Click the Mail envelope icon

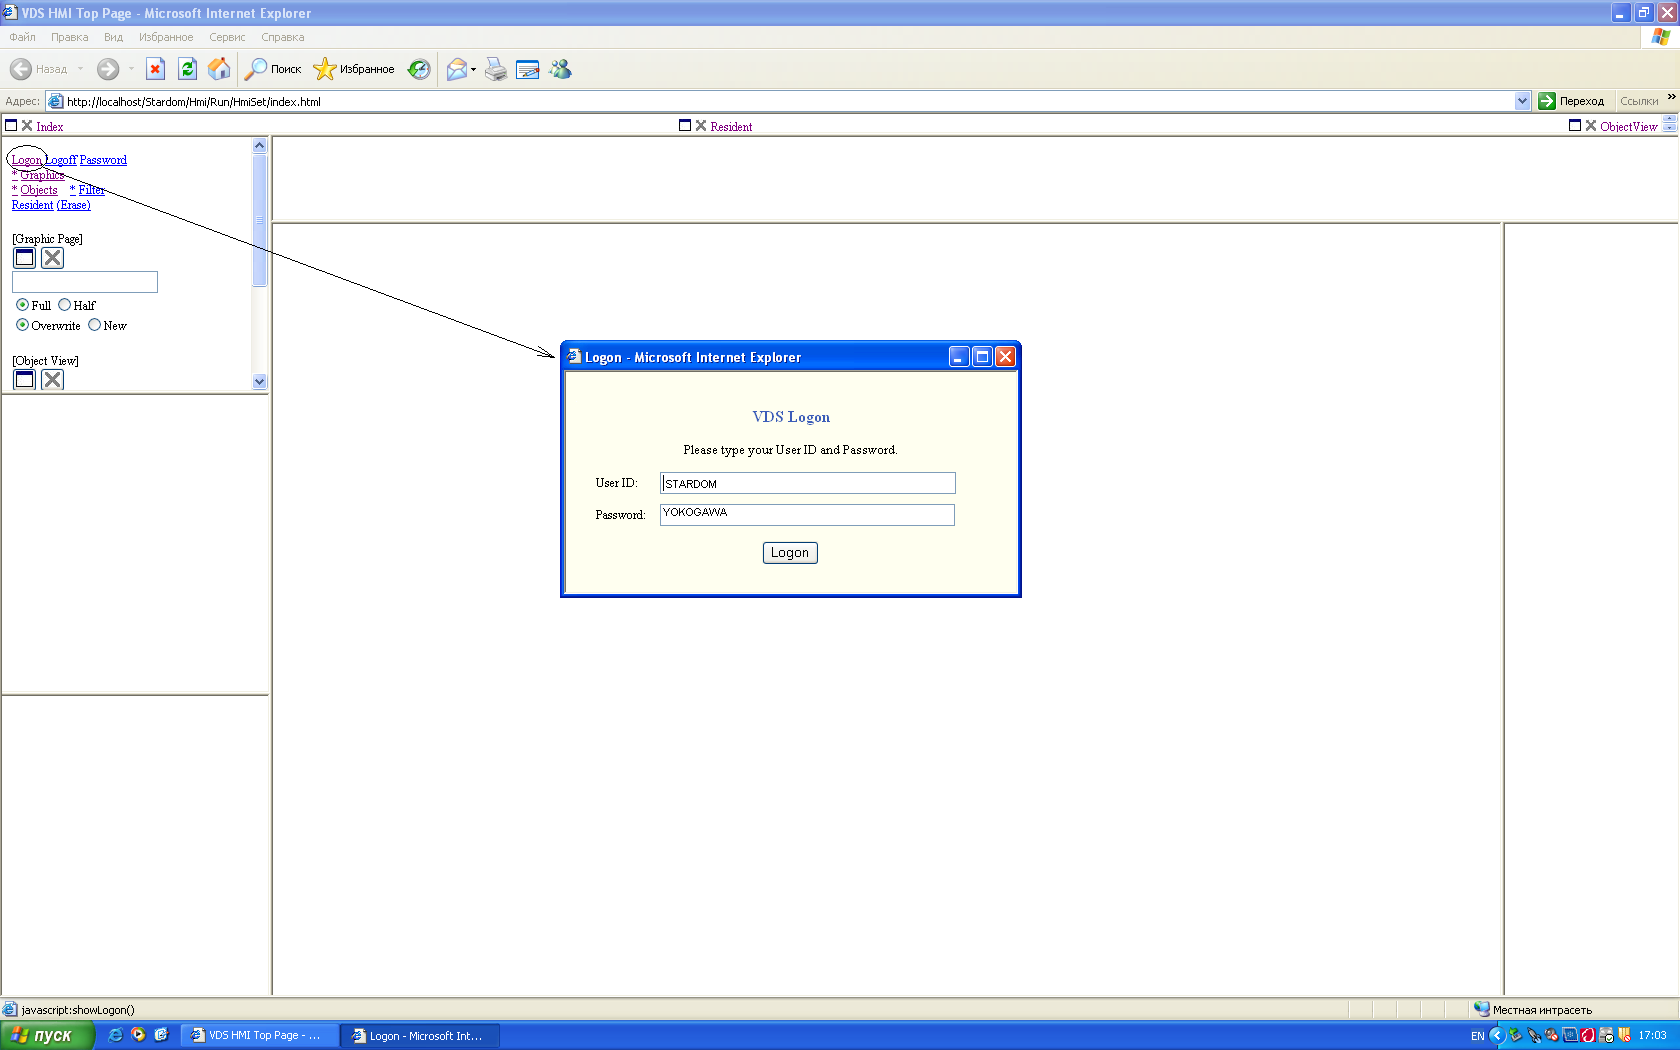(456, 69)
